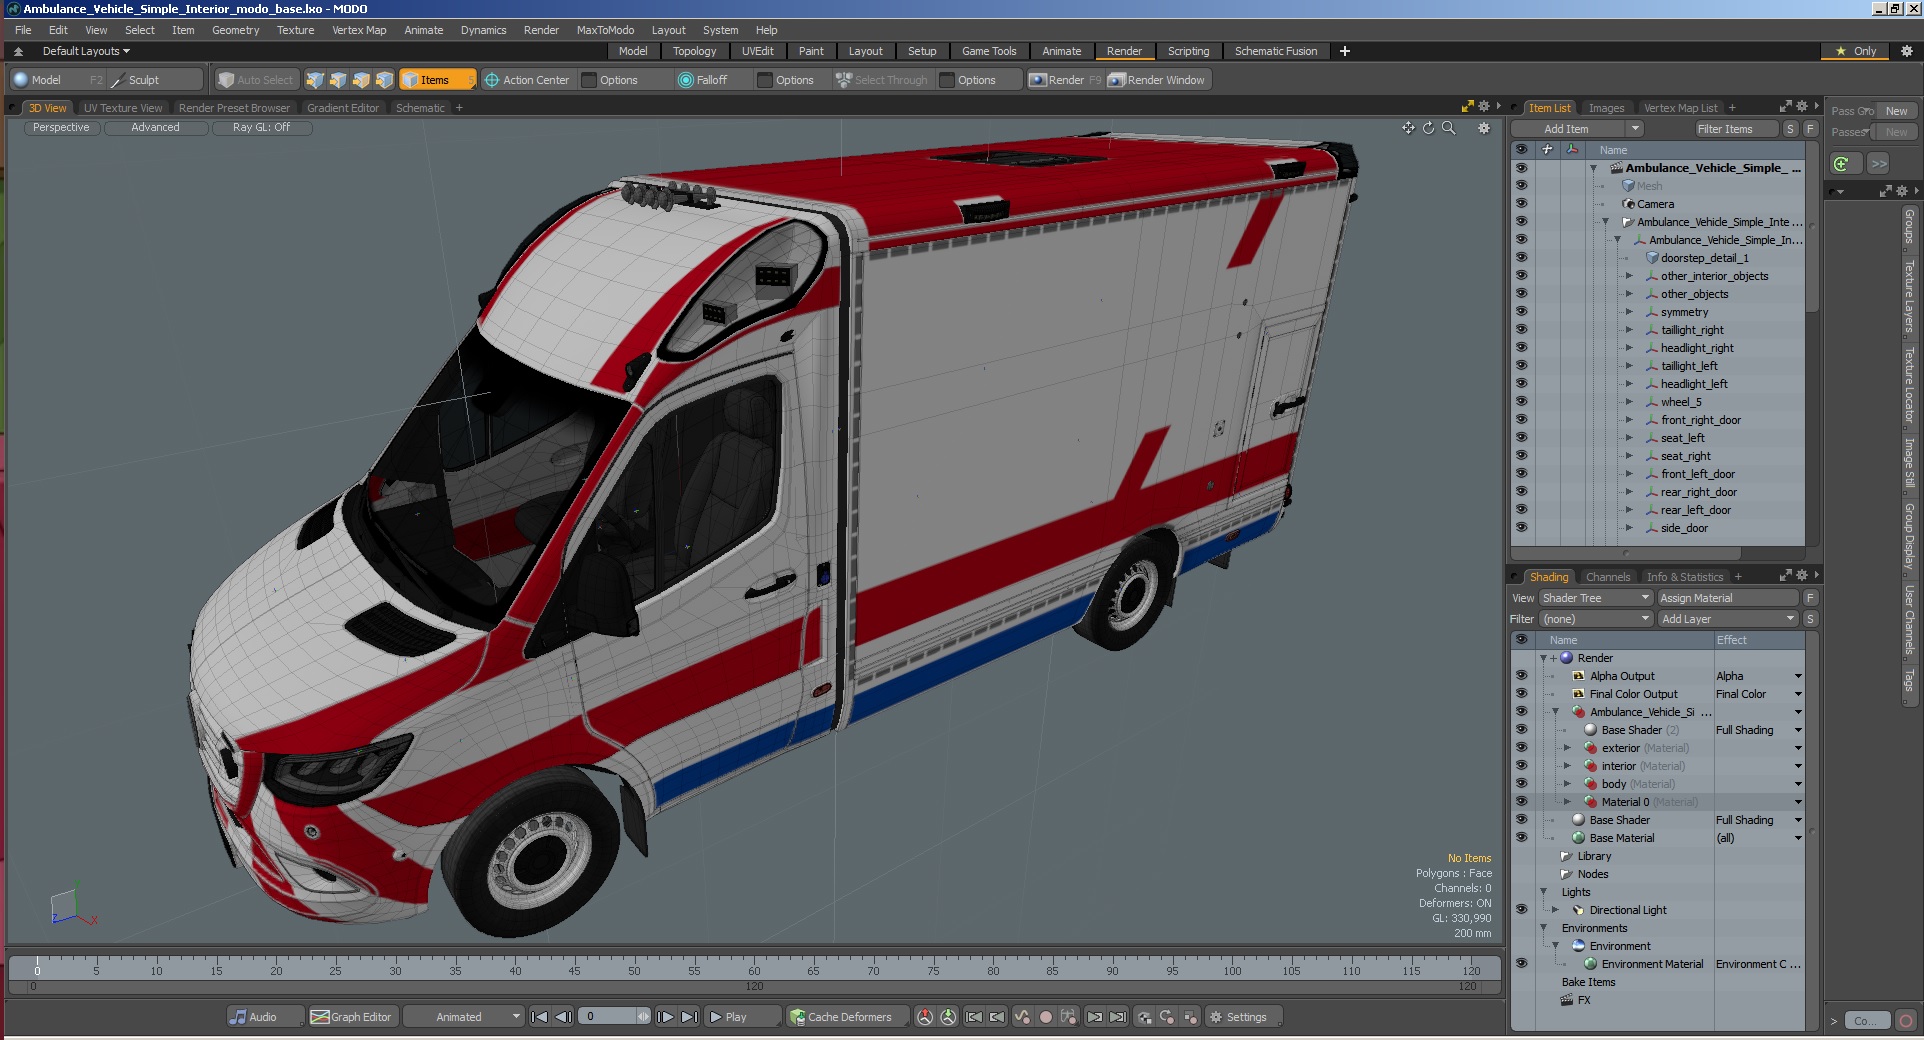Select the Model mode icon
The width and height of the screenshot is (1924, 1040).
pyautogui.click(x=21, y=80)
